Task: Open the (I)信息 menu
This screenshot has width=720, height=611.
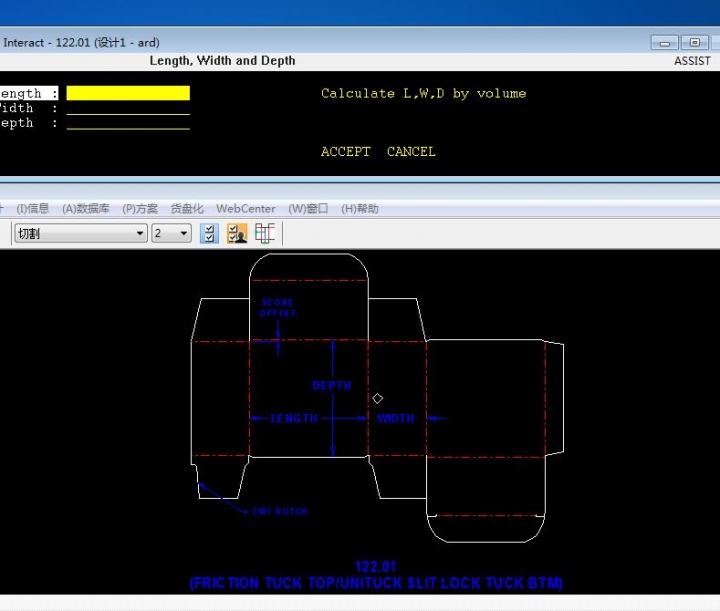Action: pyautogui.click(x=32, y=209)
